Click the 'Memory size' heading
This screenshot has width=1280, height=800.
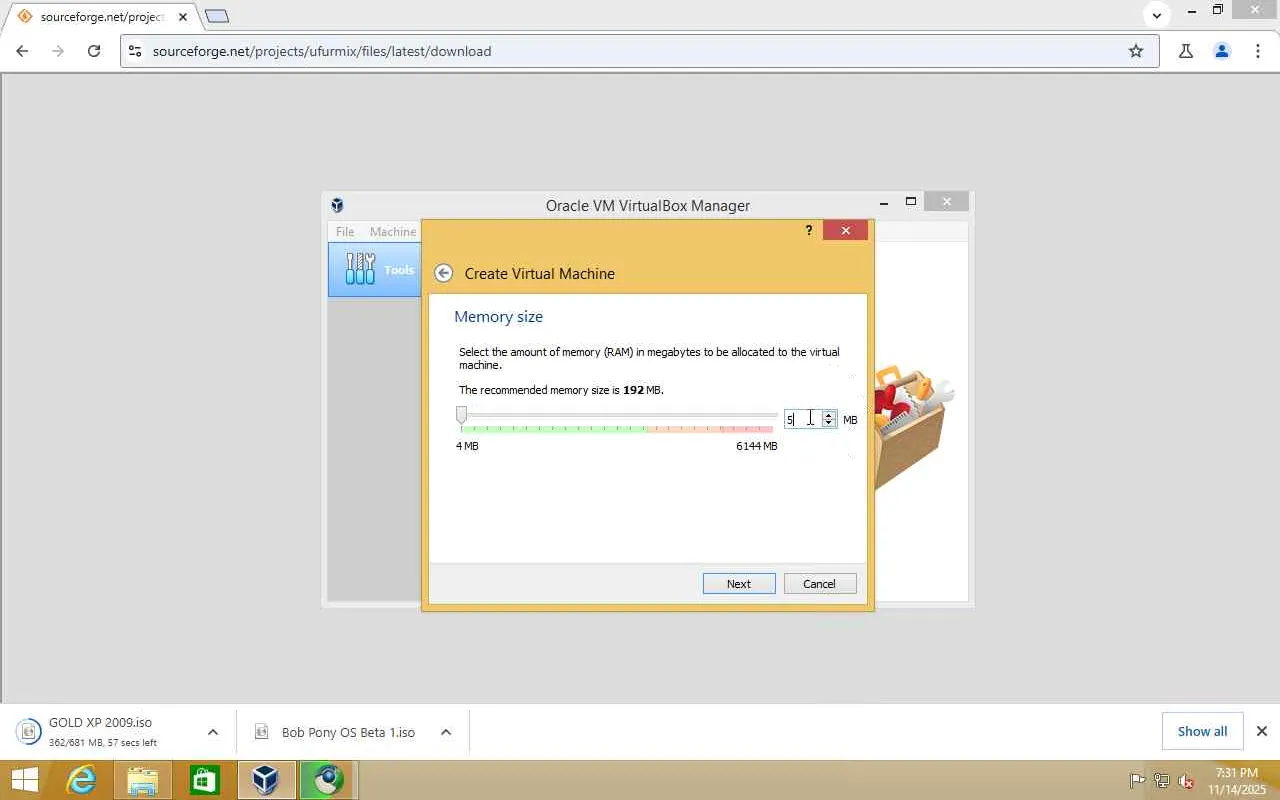[499, 317]
